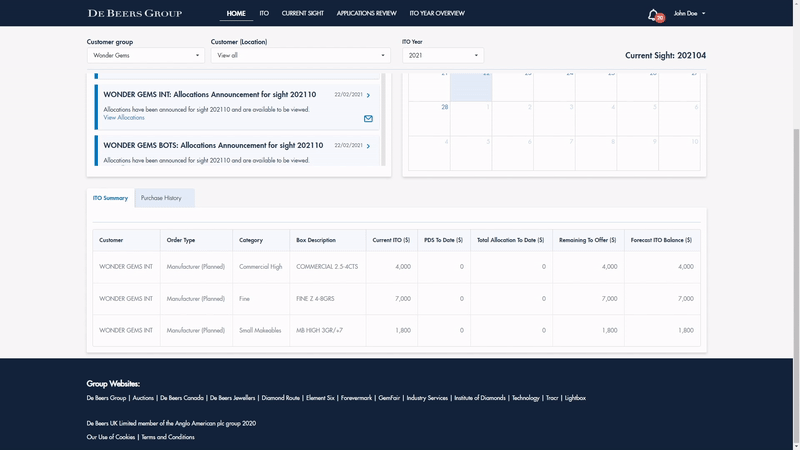Expand the Customer (Location) View all dropdown
Screen dimensions: 800x450
pos(301,55)
